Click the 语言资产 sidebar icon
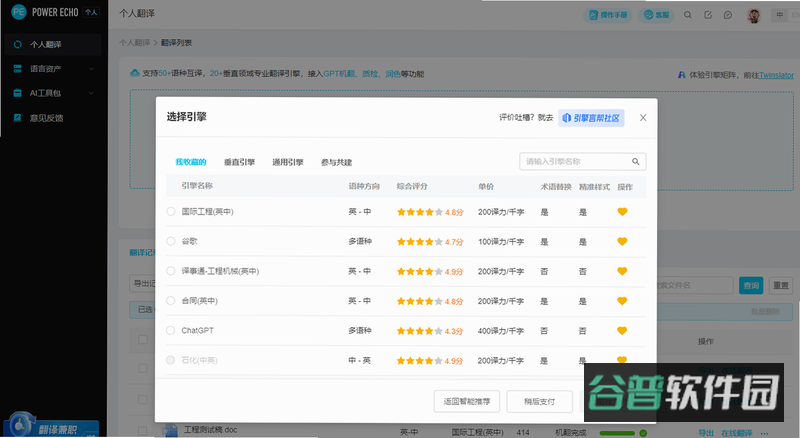 pyautogui.click(x=17, y=68)
